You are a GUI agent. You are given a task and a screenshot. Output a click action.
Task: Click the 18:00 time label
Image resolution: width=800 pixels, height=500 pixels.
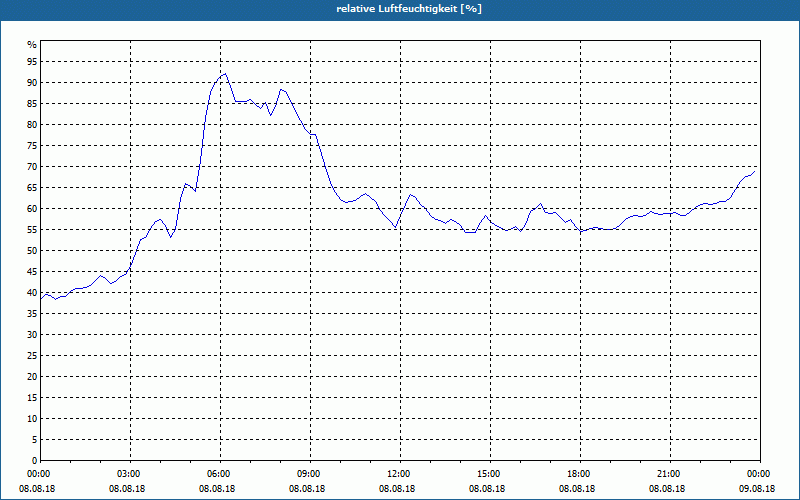(580, 474)
